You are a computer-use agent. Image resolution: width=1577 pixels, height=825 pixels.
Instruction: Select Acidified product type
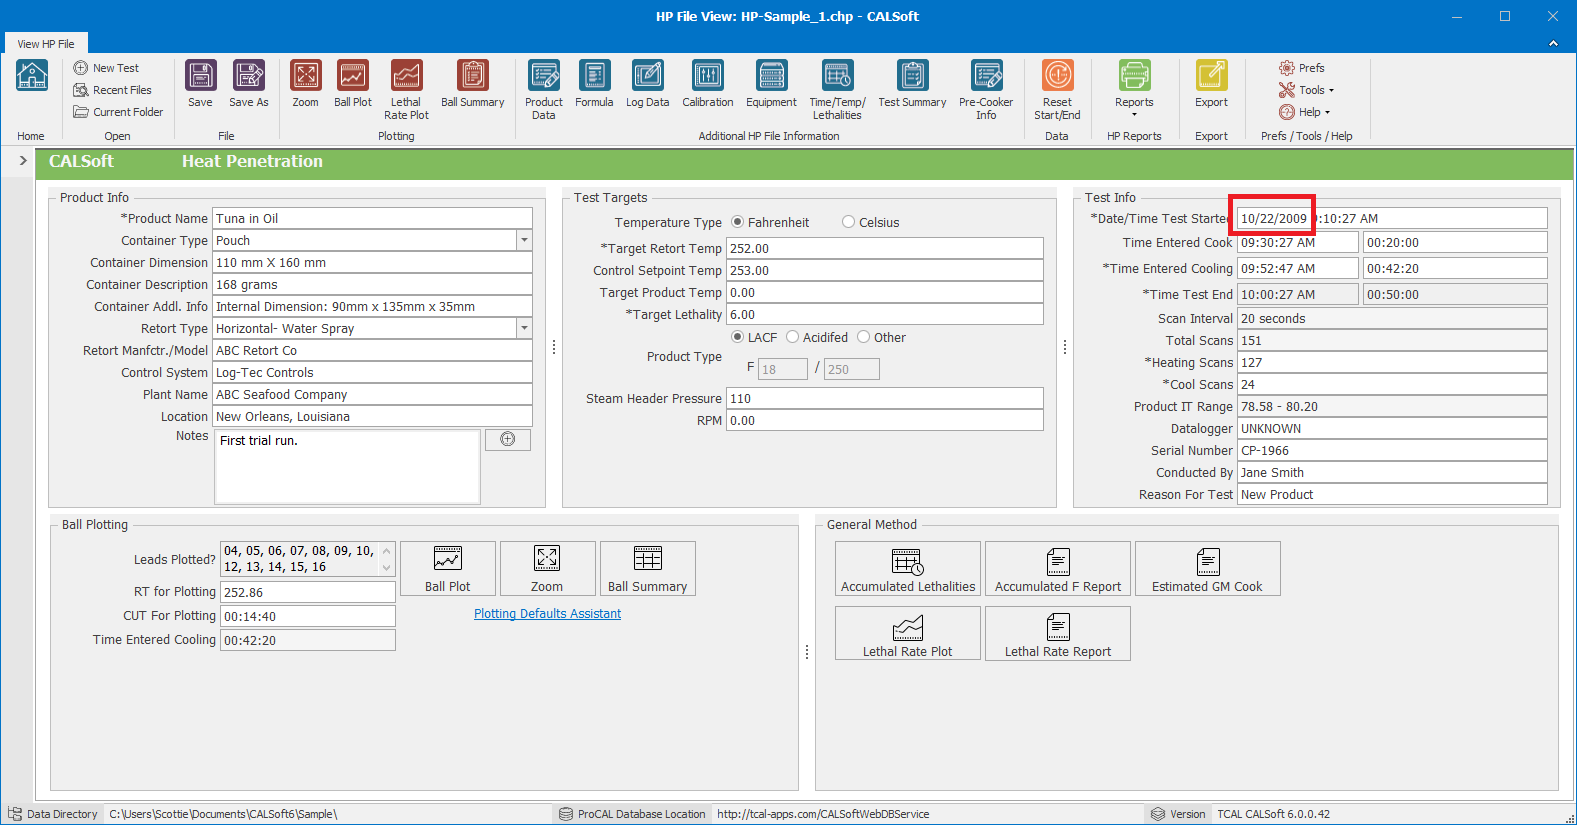[793, 337]
